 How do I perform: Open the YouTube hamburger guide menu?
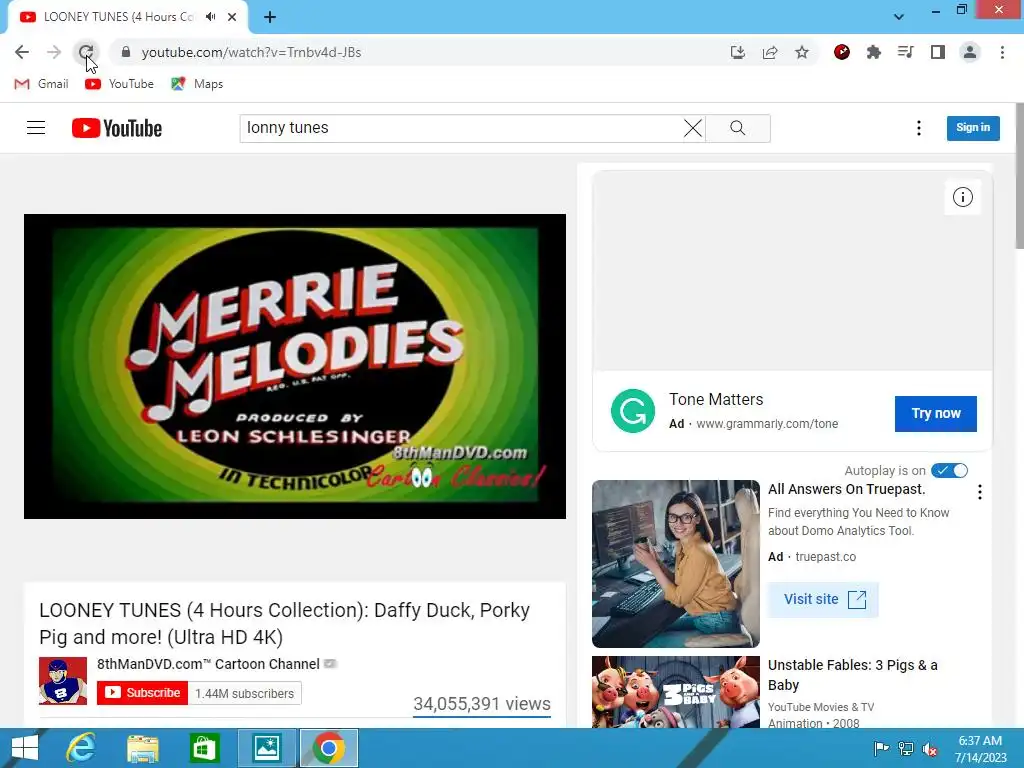point(36,127)
